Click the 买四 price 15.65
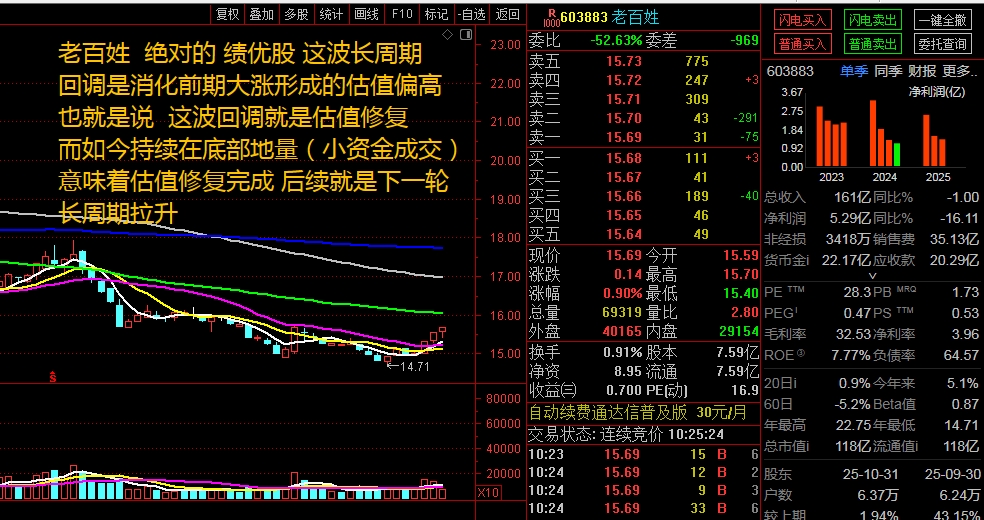 (624, 215)
